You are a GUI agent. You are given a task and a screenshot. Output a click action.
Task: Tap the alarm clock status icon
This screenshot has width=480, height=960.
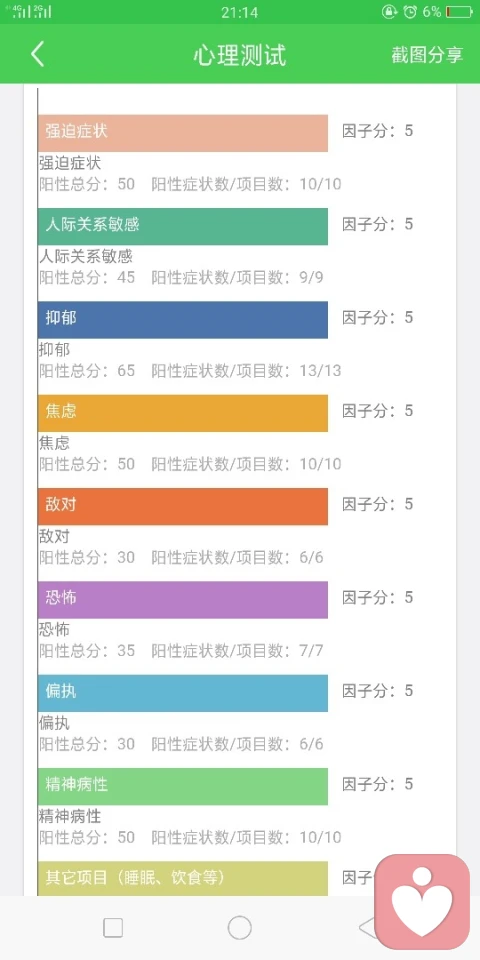(x=411, y=12)
